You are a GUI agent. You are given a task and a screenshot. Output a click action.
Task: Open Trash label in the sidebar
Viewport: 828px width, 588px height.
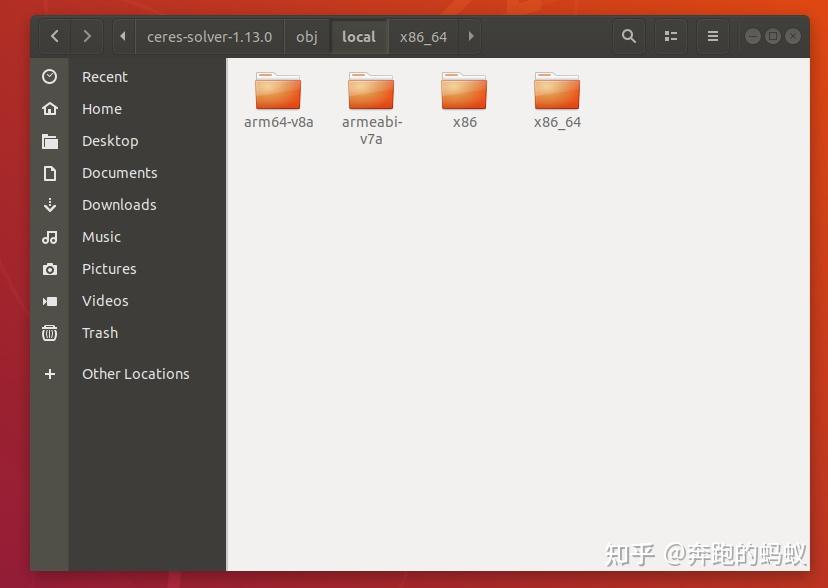tap(100, 333)
